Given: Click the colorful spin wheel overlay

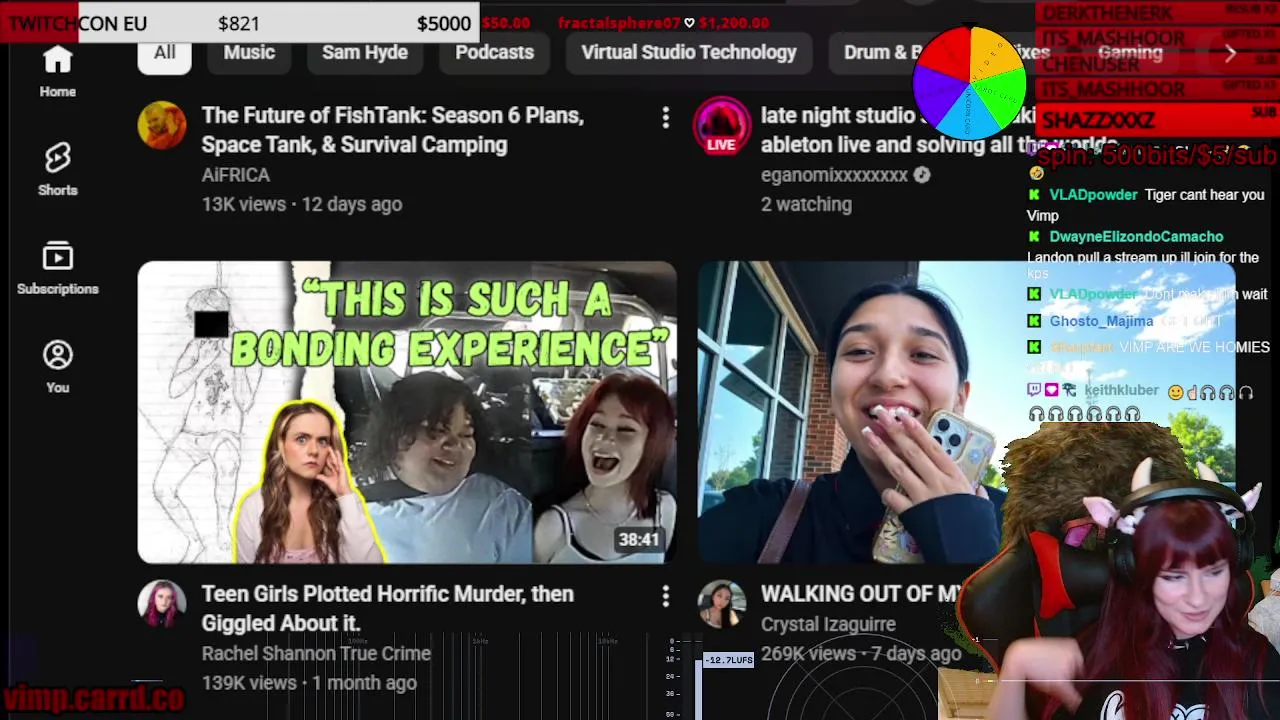Looking at the screenshot, I should coord(969,82).
